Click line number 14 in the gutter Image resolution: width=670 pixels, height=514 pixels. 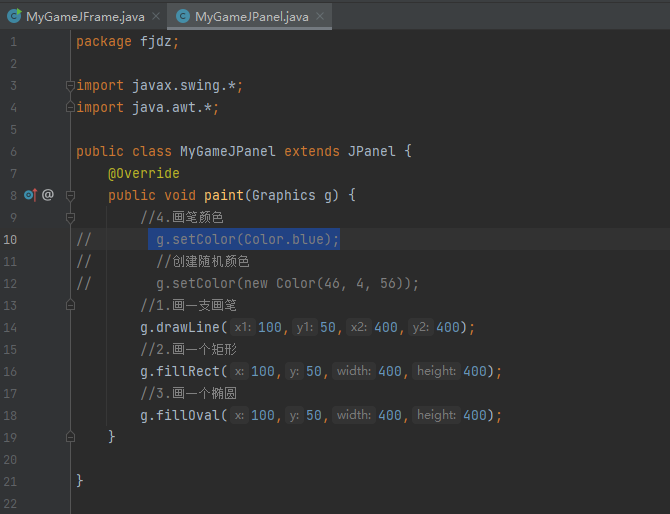click(x=10, y=328)
